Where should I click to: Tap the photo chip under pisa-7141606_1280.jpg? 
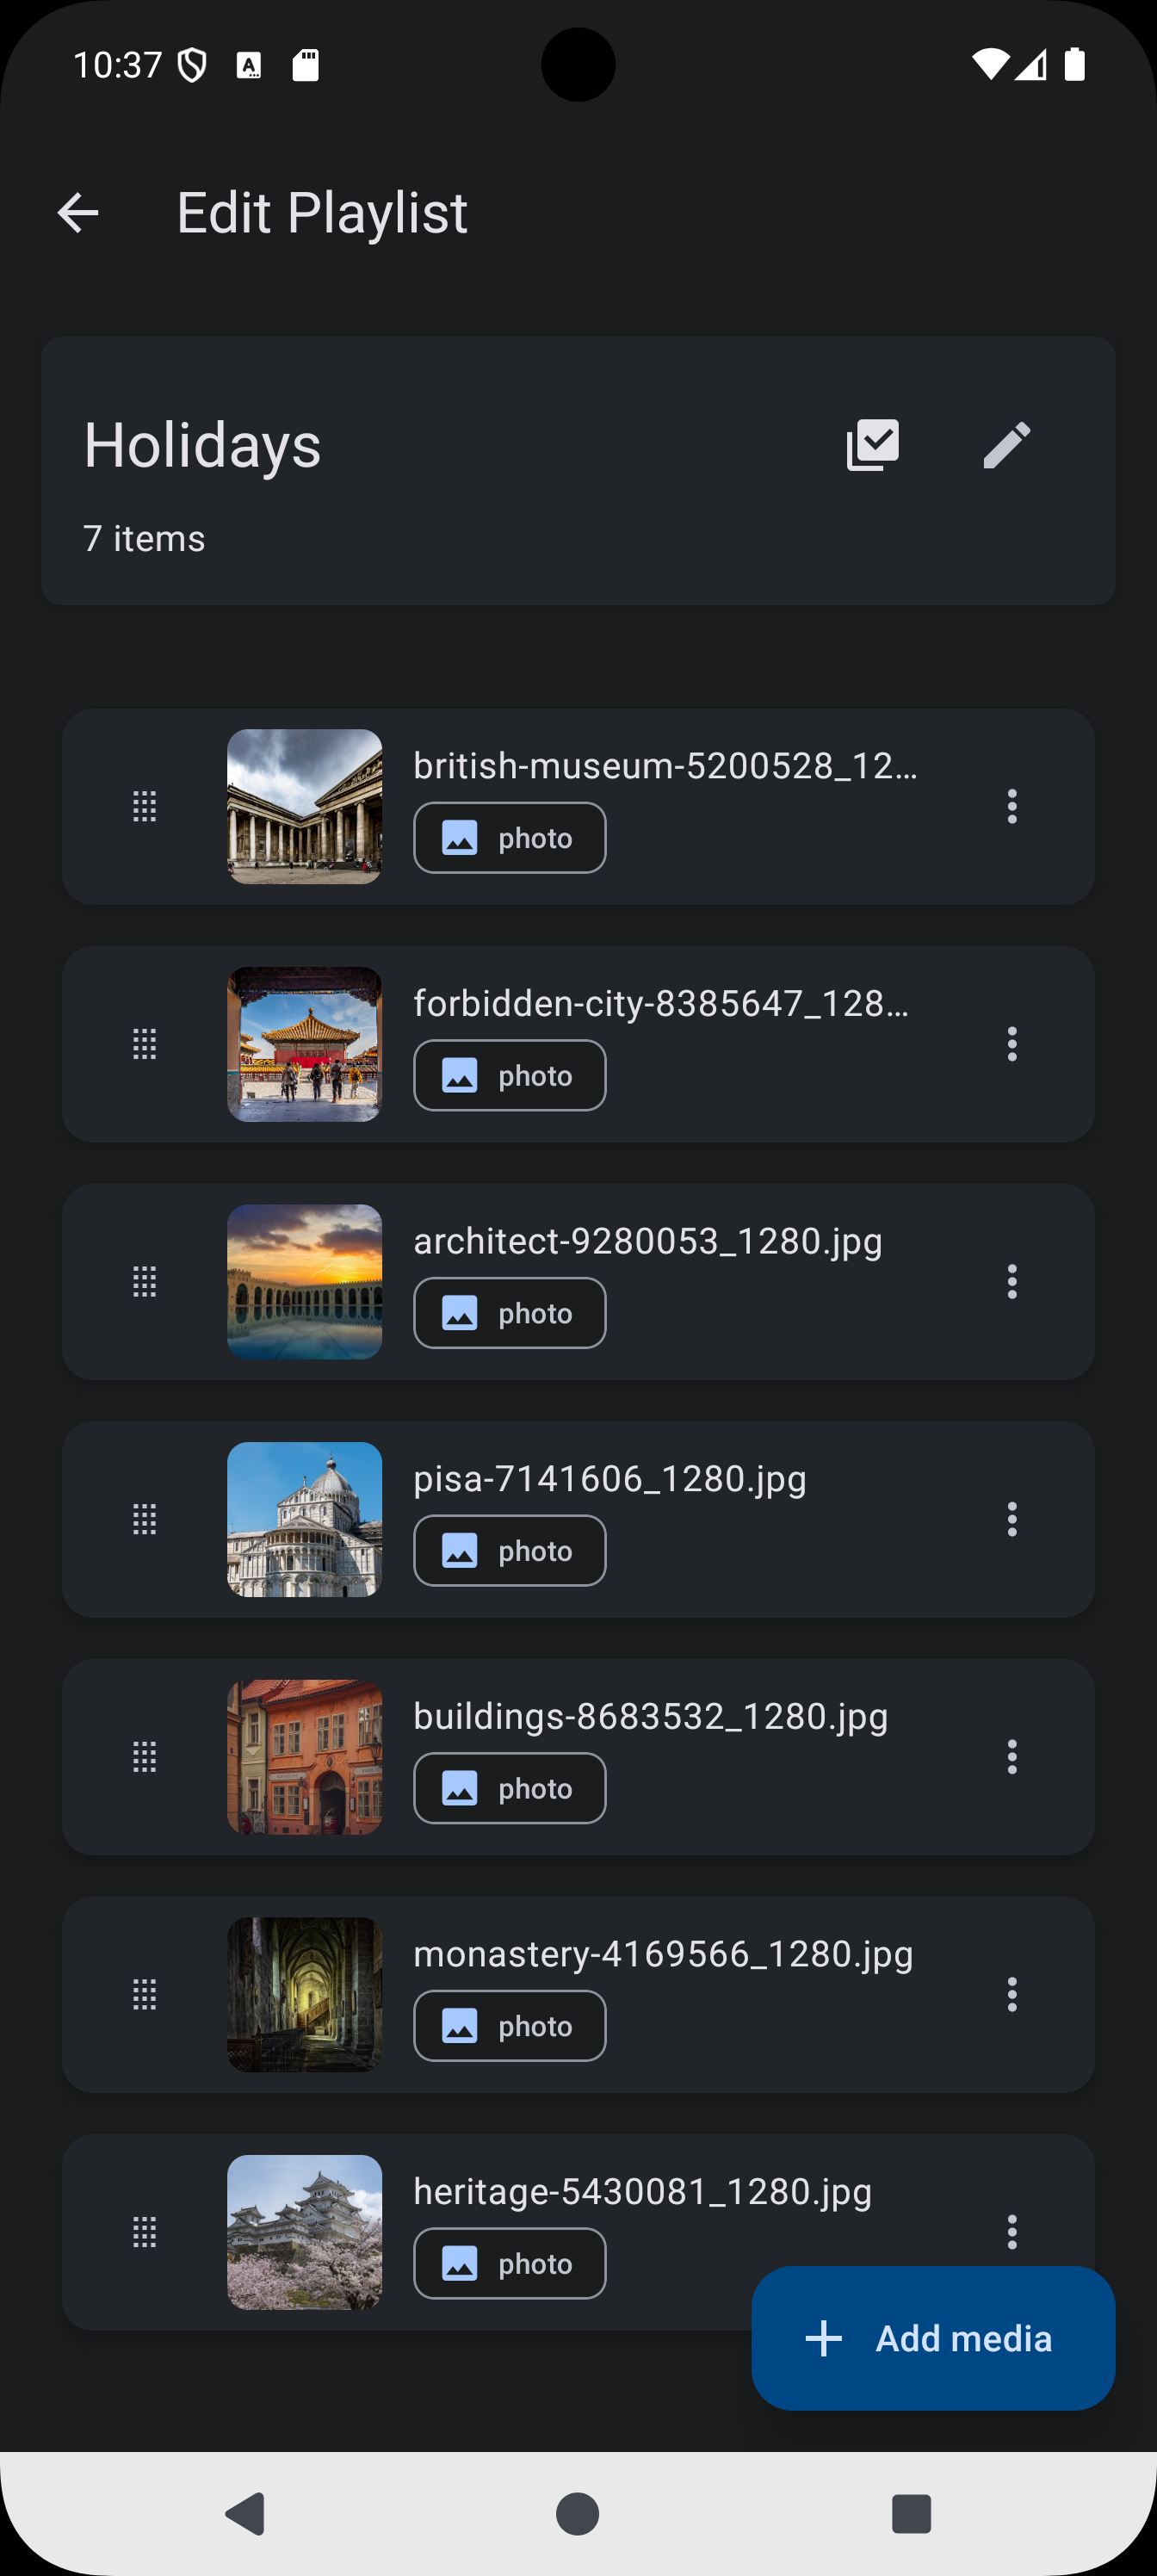tap(510, 1551)
